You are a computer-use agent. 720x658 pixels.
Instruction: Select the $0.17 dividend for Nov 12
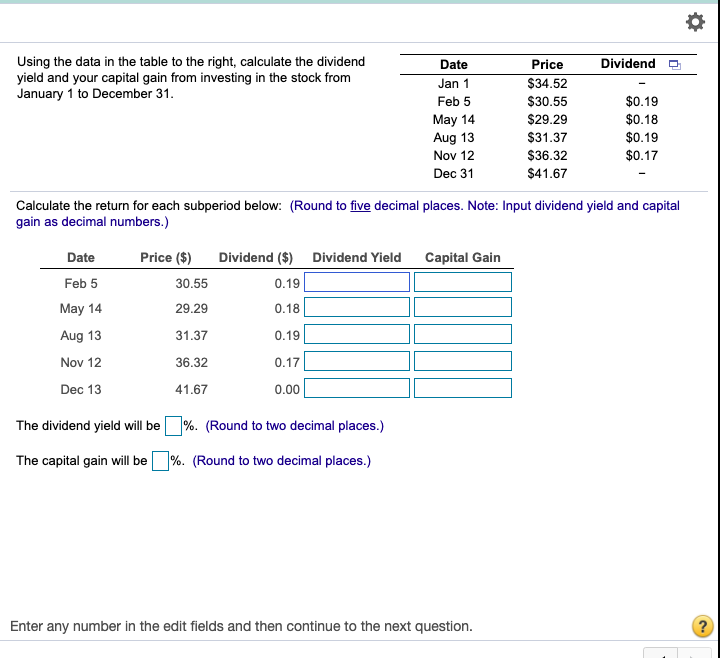pos(642,156)
